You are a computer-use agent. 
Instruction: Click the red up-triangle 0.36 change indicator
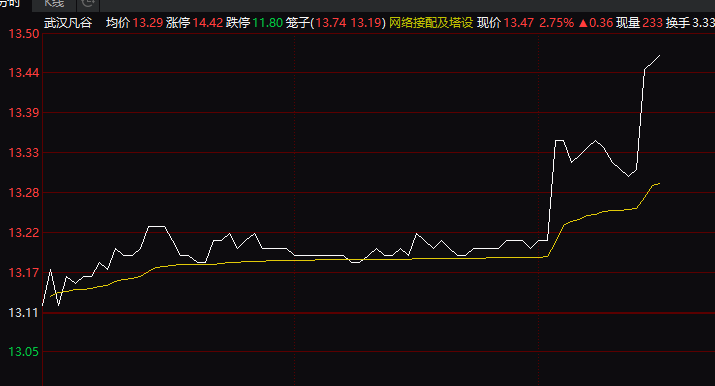(596, 23)
